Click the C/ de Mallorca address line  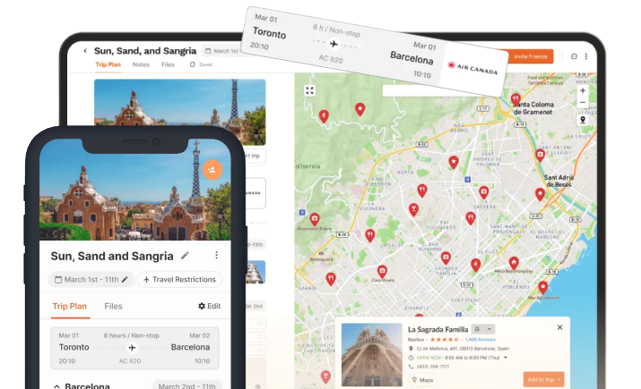click(x=462, y=349)
